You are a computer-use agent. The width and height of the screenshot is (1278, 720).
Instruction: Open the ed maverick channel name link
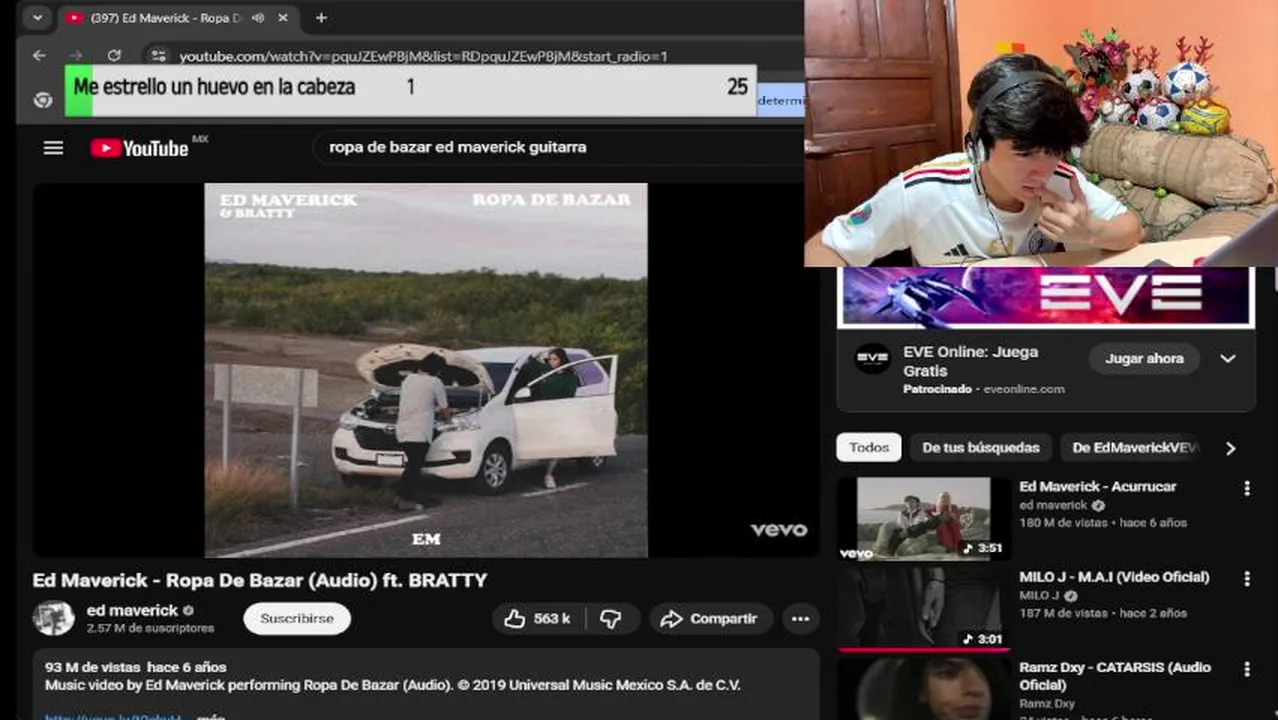point(132,610)
